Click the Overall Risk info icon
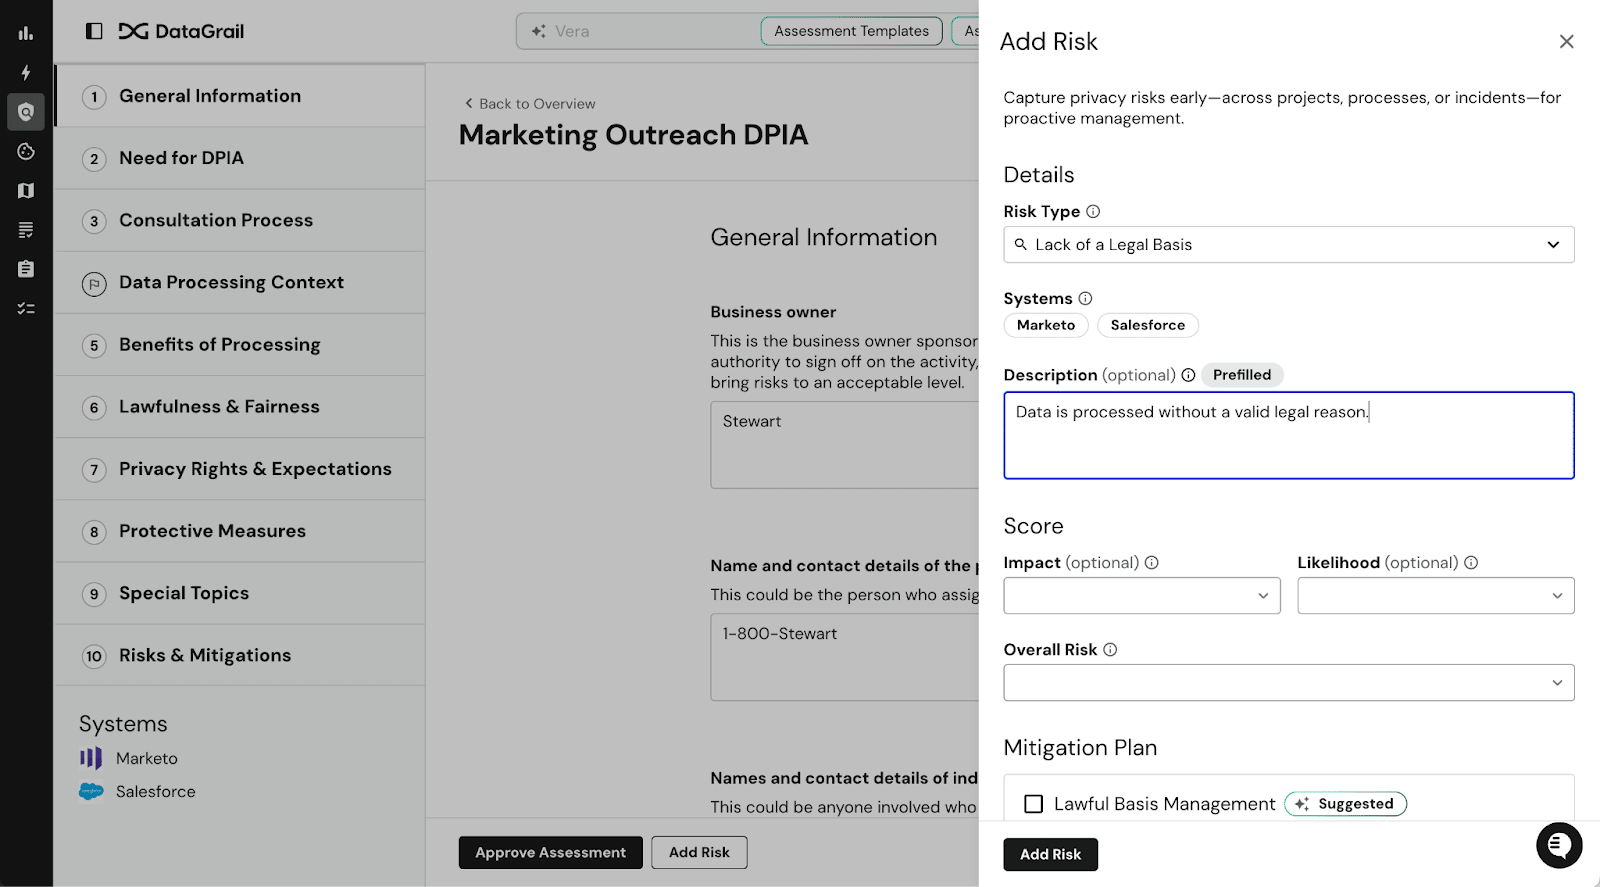This screenshot has height=887, width=1600. (1110, 650)
